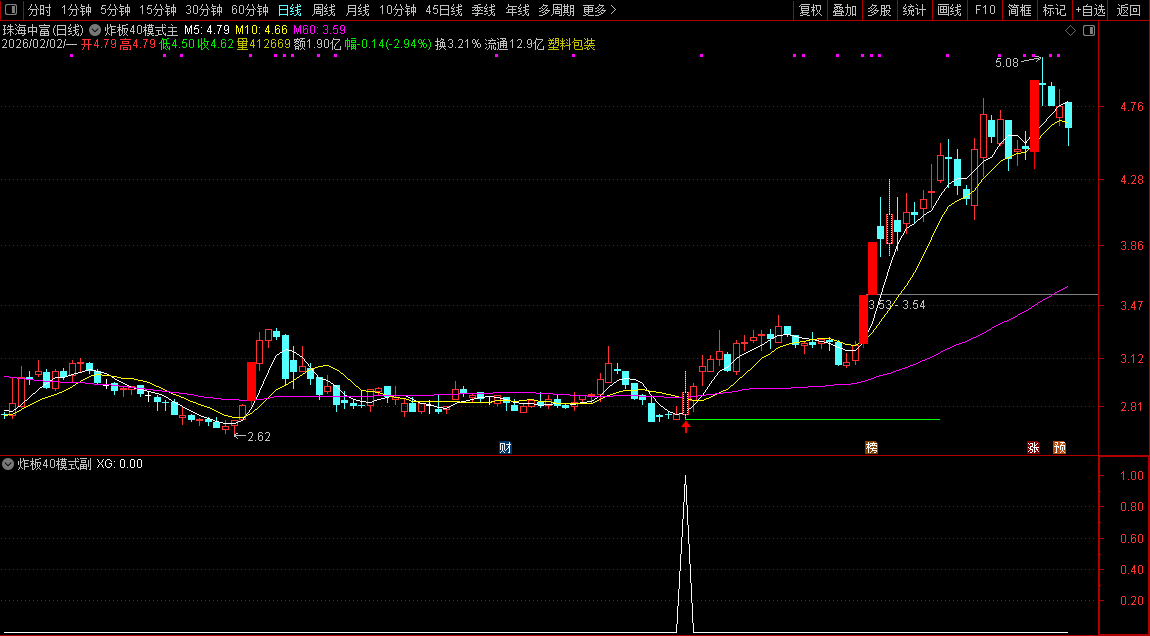
Task: Click the 塑料包装 industry link
Action: pos(571,44)
